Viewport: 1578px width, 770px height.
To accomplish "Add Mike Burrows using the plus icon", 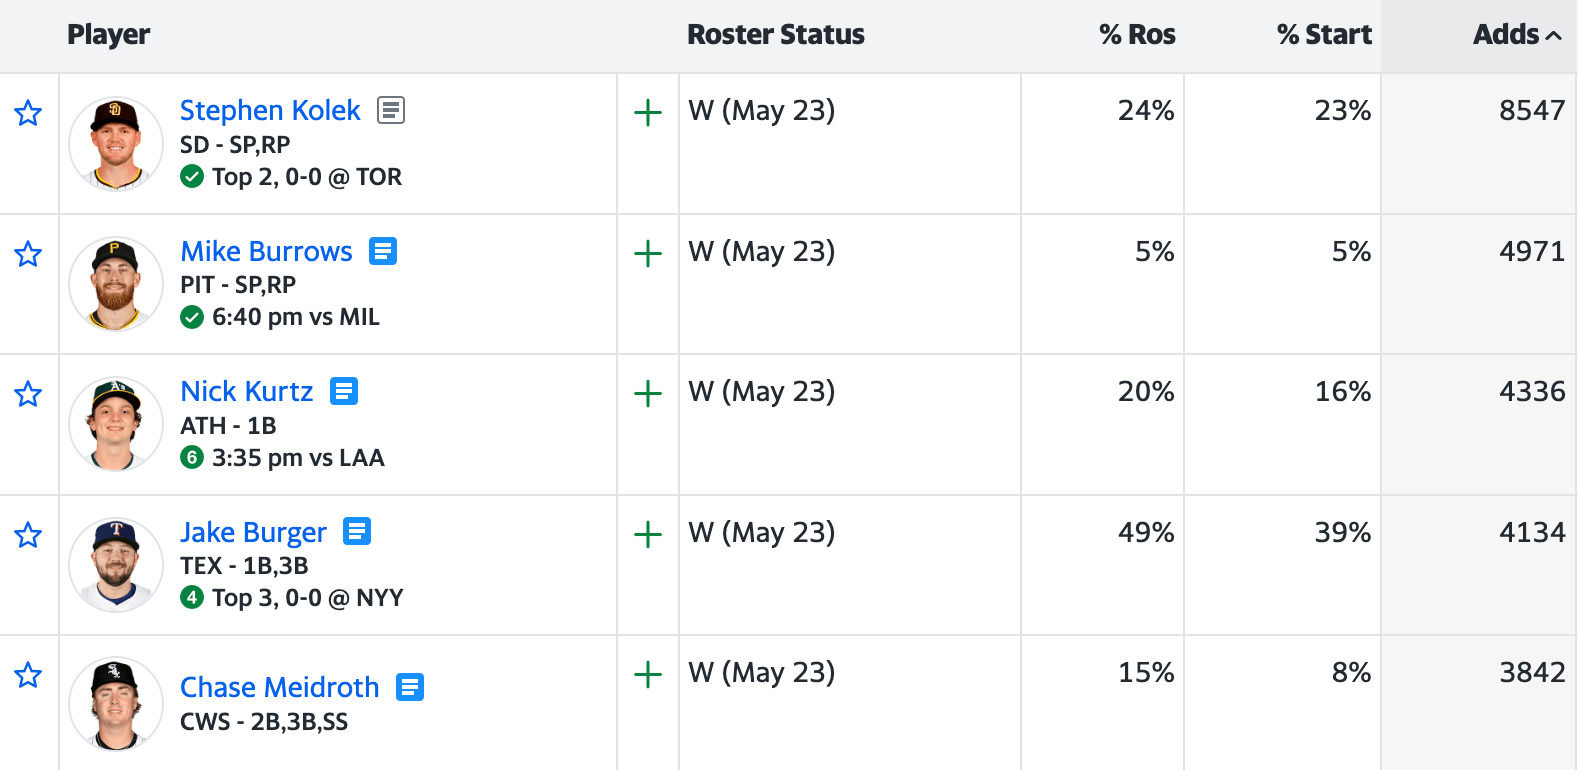I will [648, 254].
